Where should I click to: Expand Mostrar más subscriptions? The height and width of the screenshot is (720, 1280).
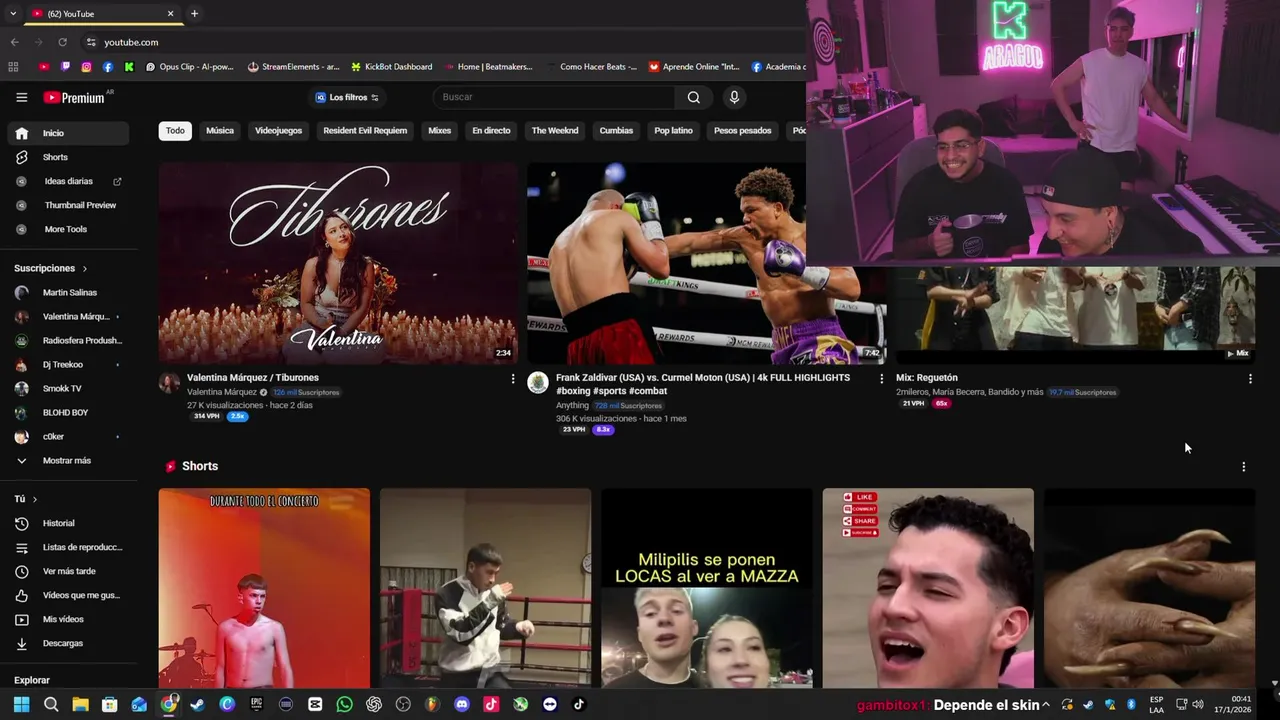pyautogui.click(x=69, y=461)
